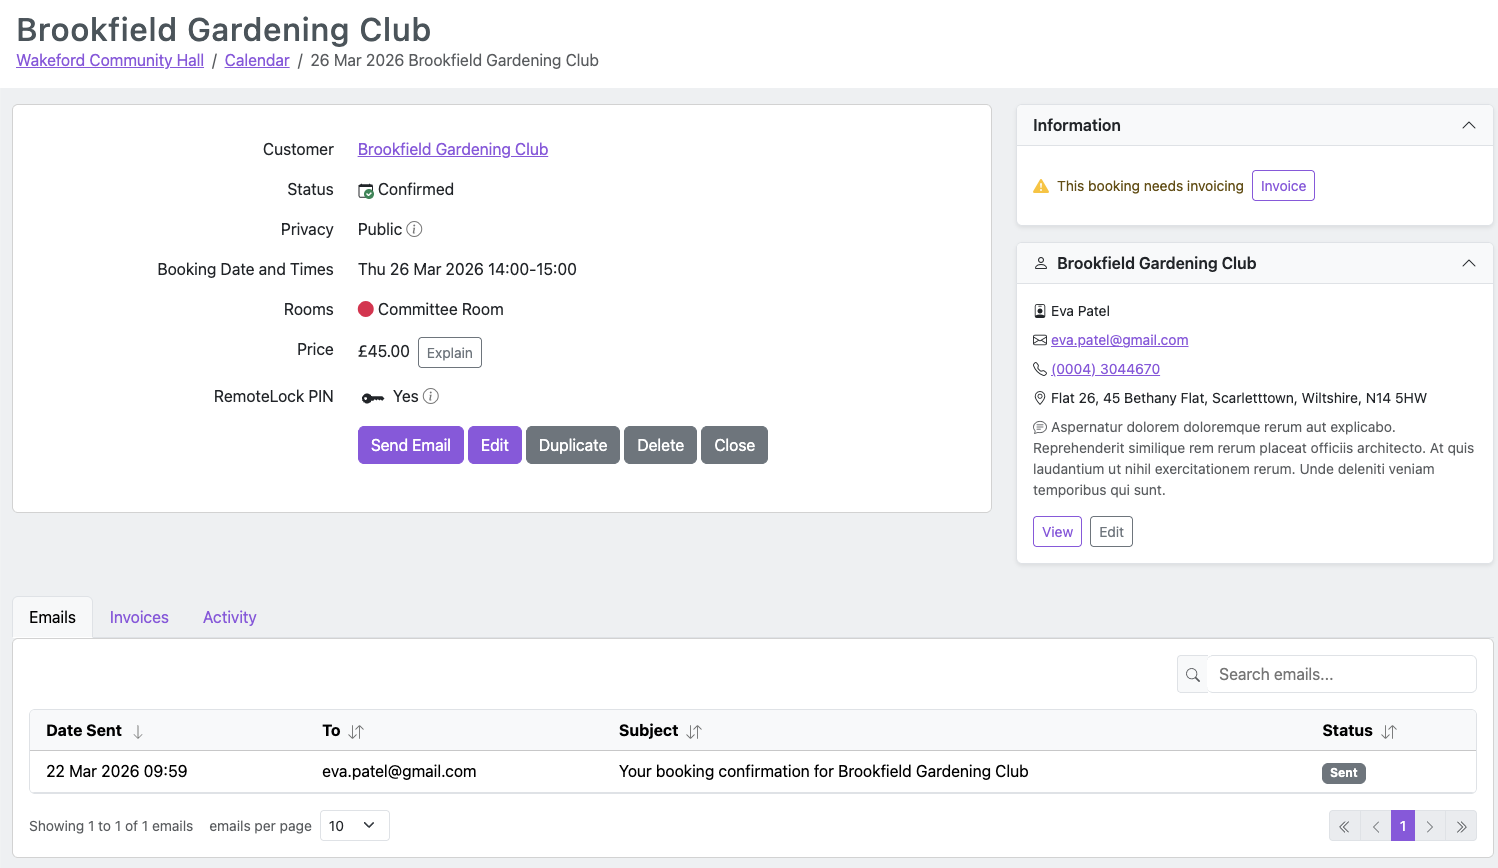Click the RemoteLock PIN info icon

431,396
